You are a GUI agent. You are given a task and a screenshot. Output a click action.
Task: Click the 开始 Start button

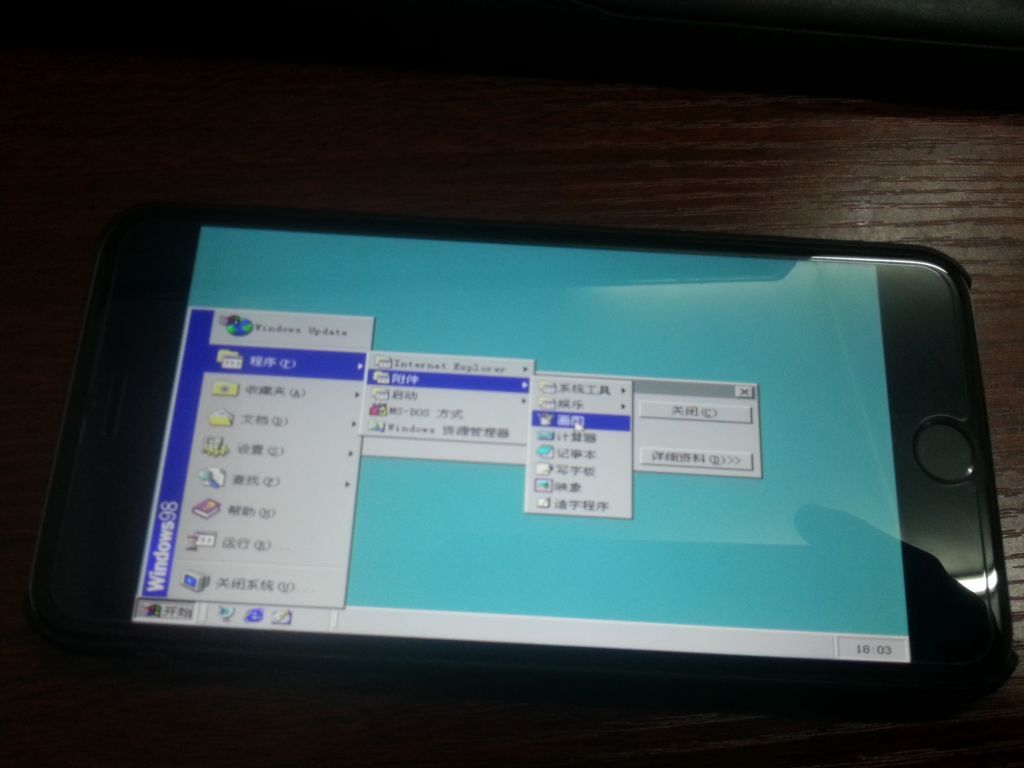[168, 611]
